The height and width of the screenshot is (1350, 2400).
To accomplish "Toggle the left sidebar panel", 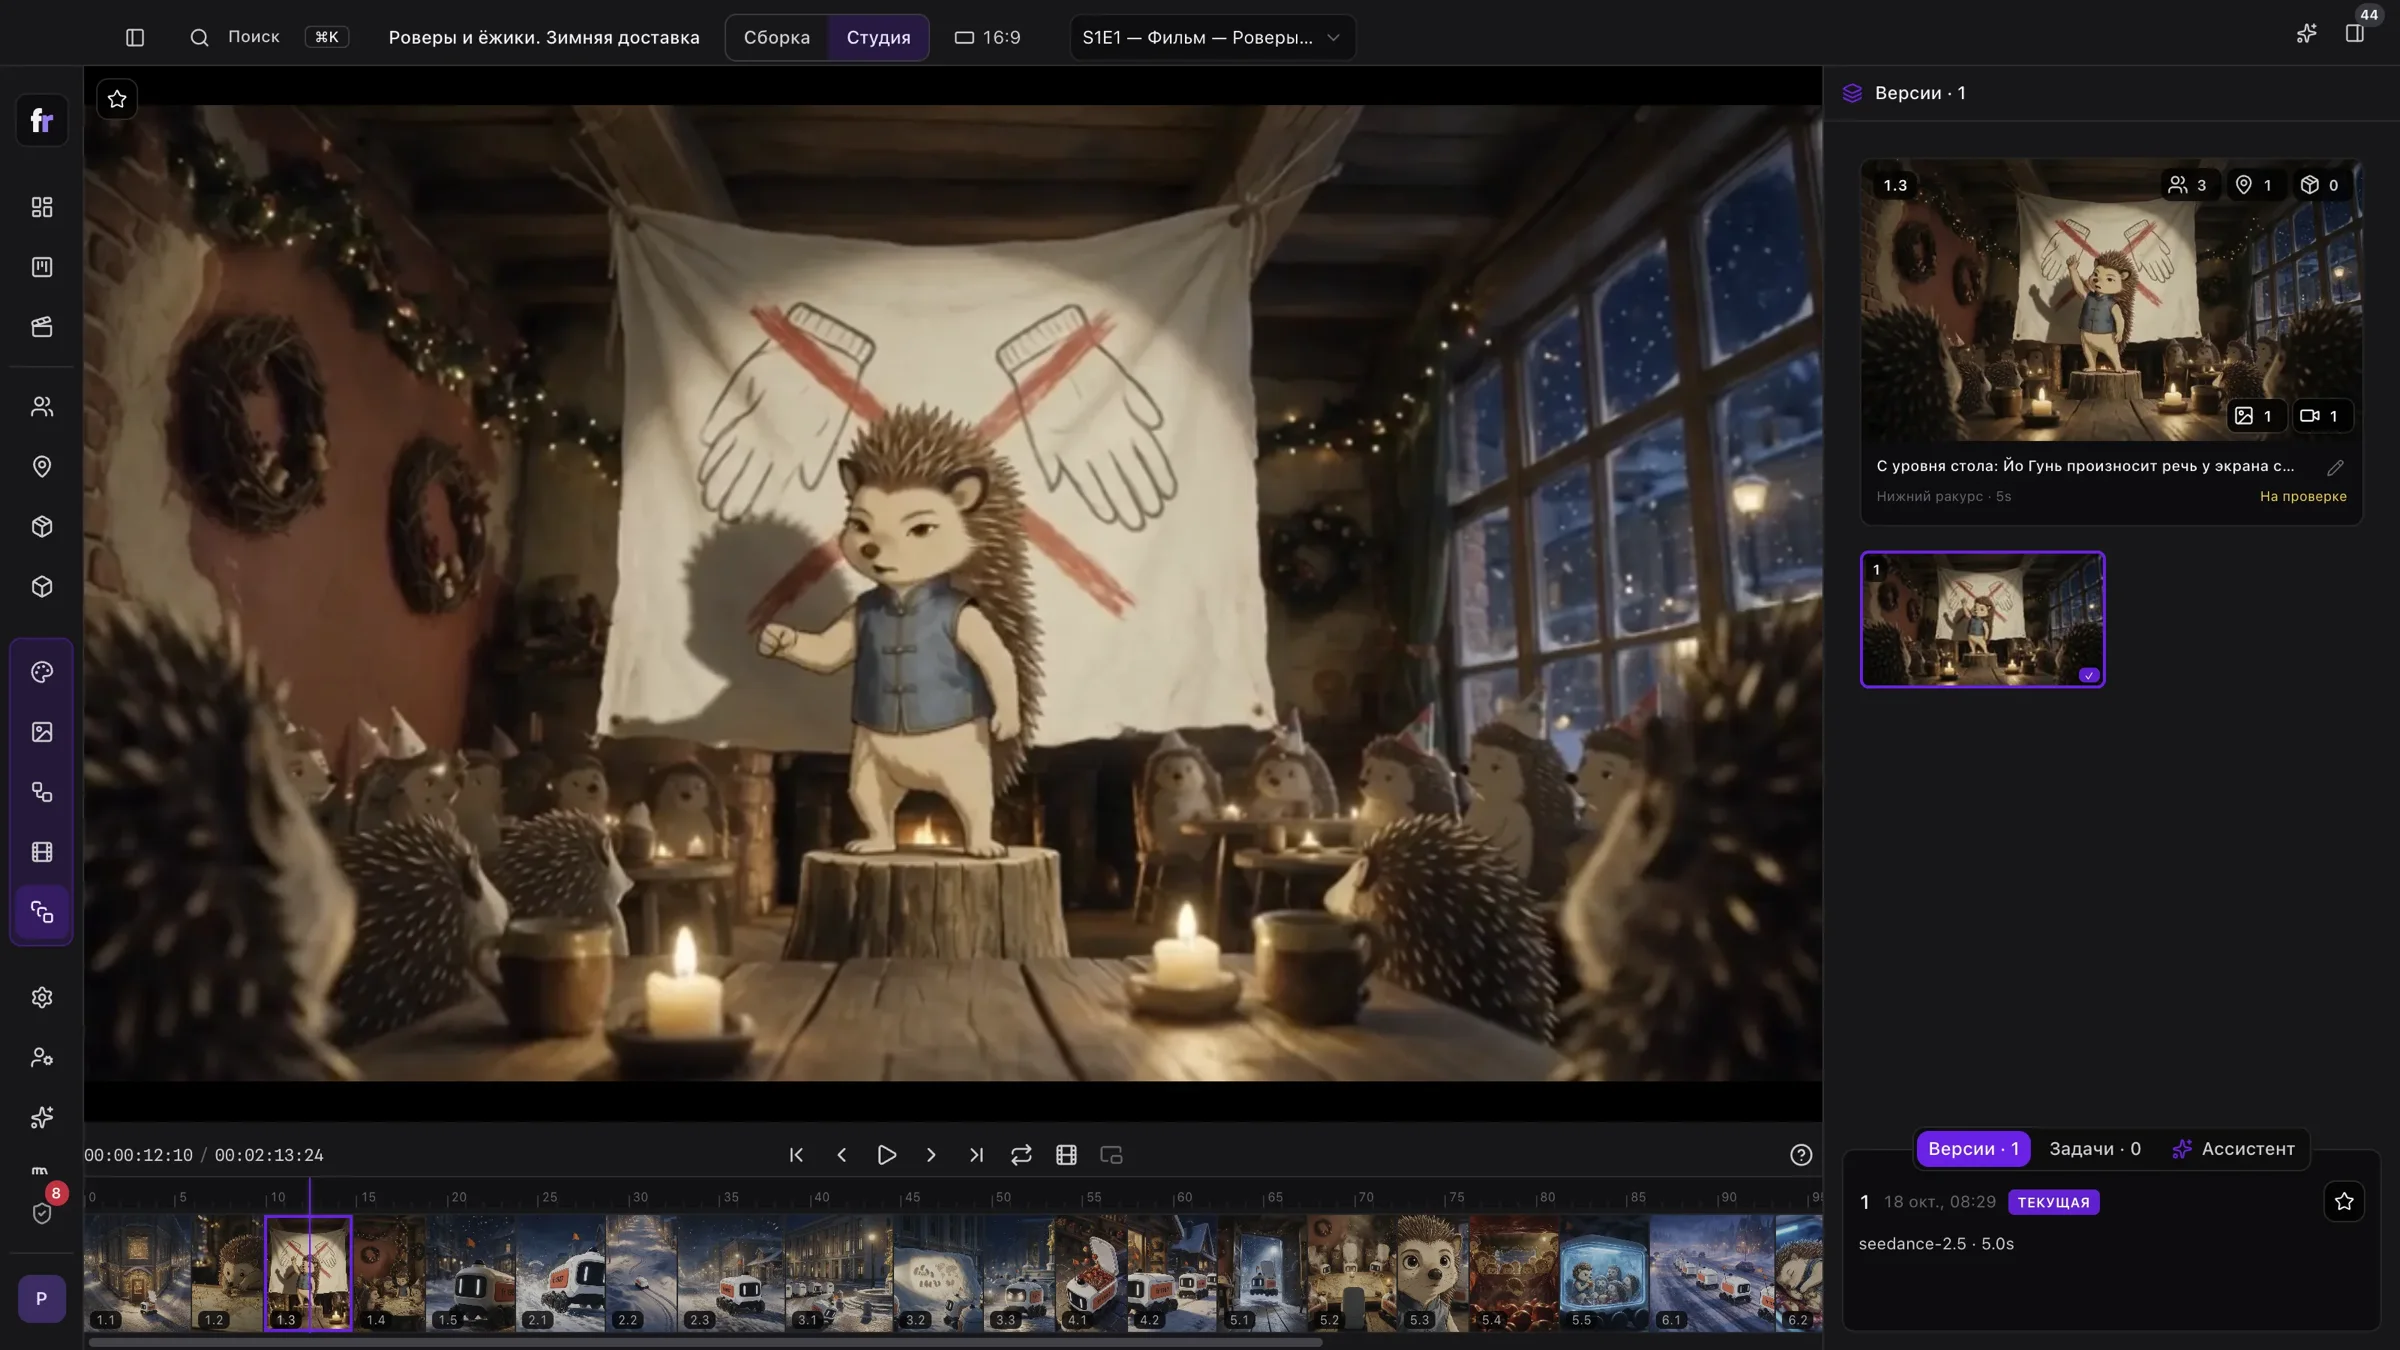I will 135,37.
